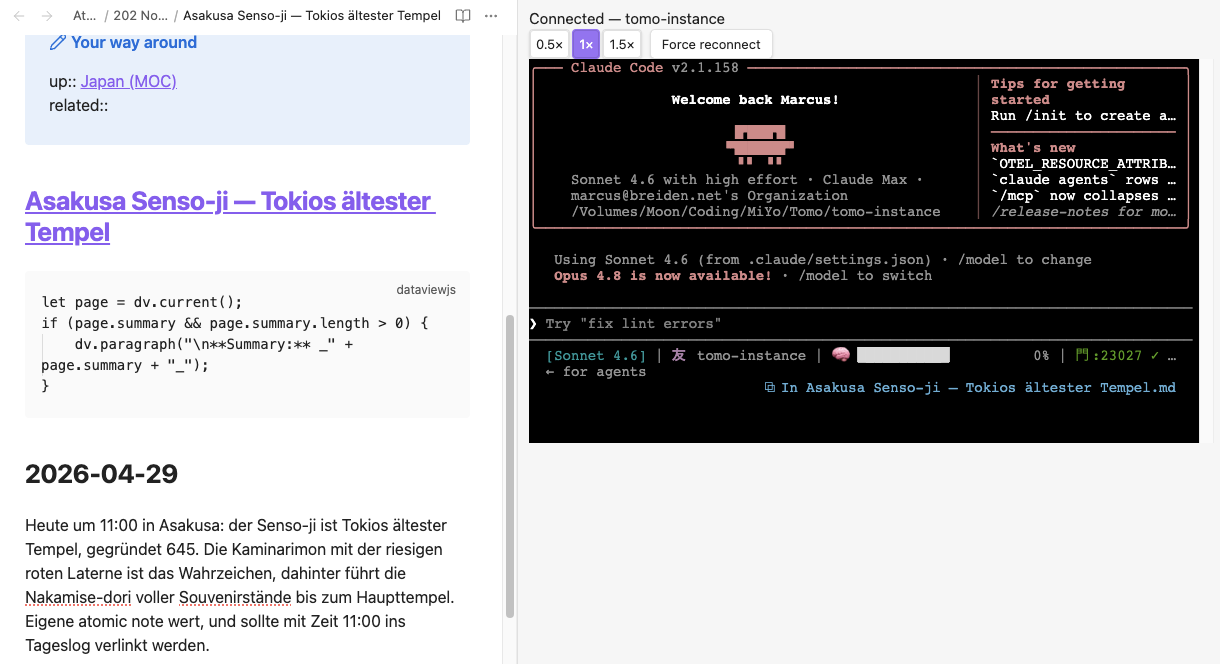Click the up:: field label
The image size is (1220, 664).
coord(63,81)
